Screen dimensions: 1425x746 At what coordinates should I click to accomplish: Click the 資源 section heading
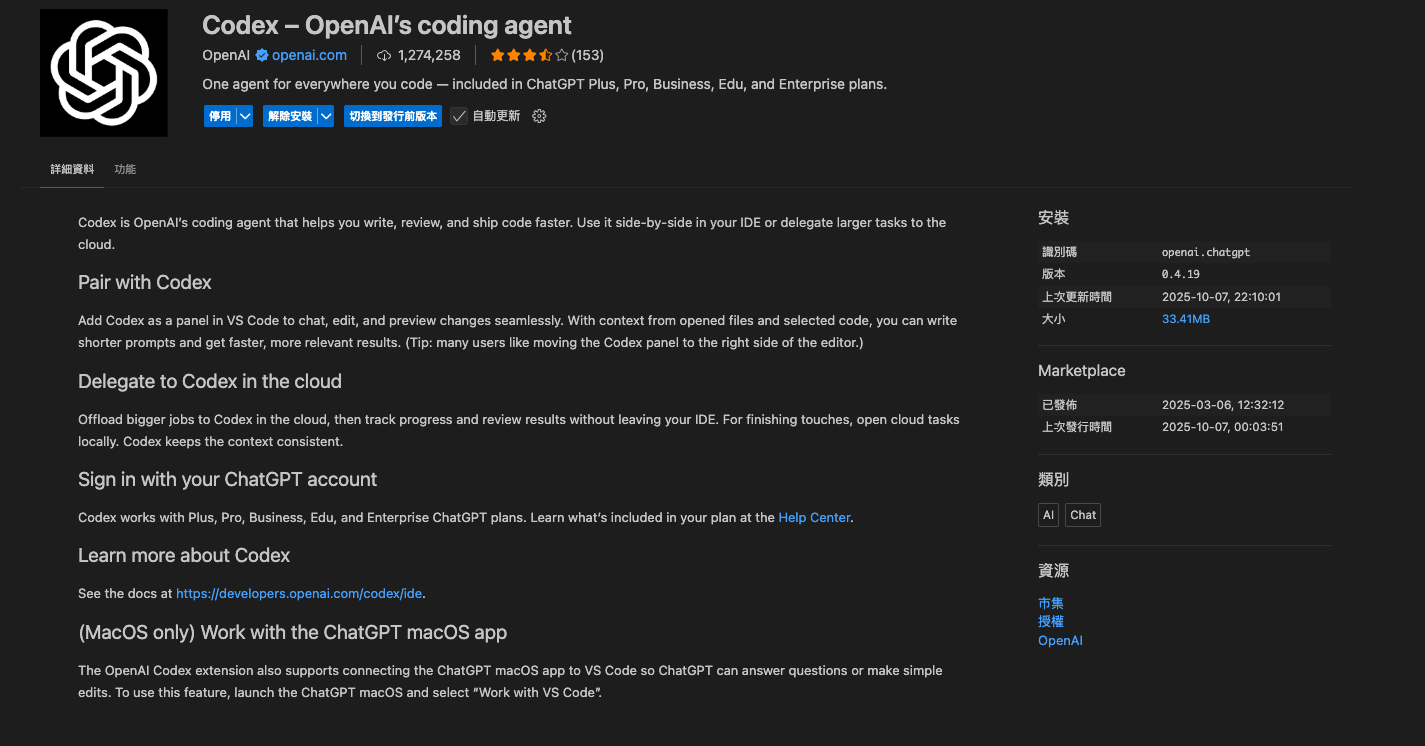click(x=1054, y=570)
